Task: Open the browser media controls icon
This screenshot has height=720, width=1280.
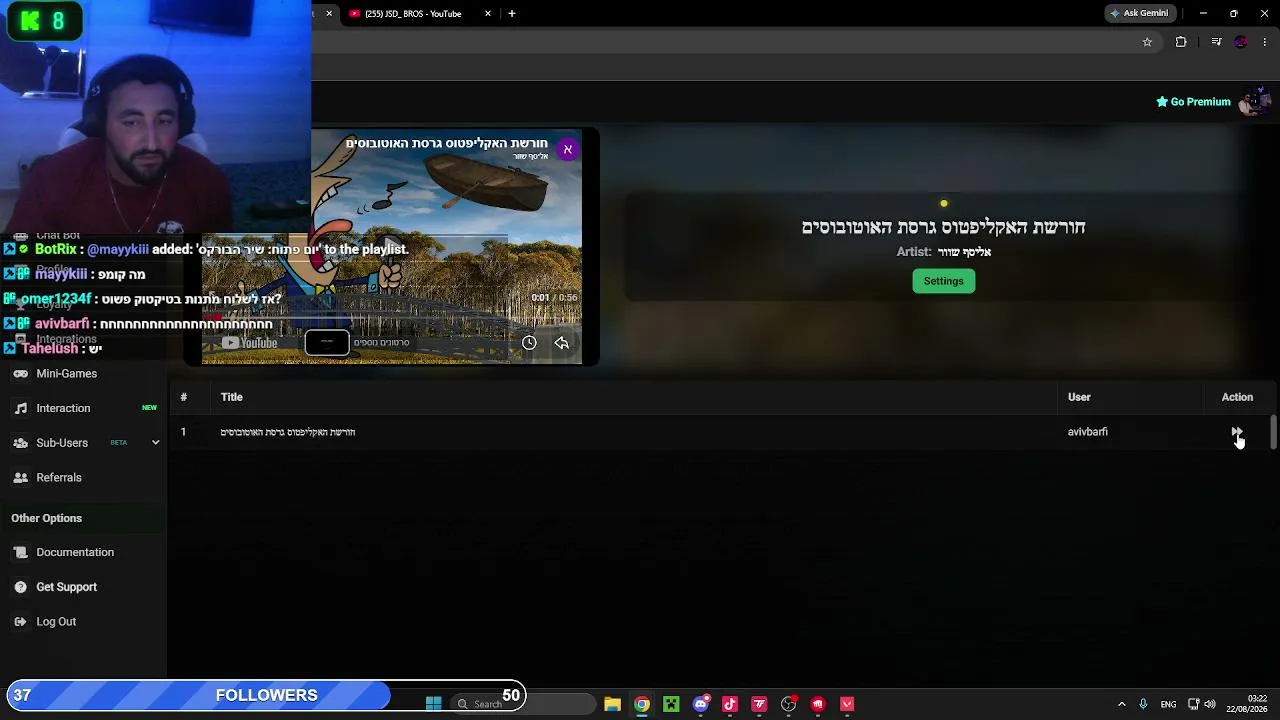Action: coord(1216,42)
